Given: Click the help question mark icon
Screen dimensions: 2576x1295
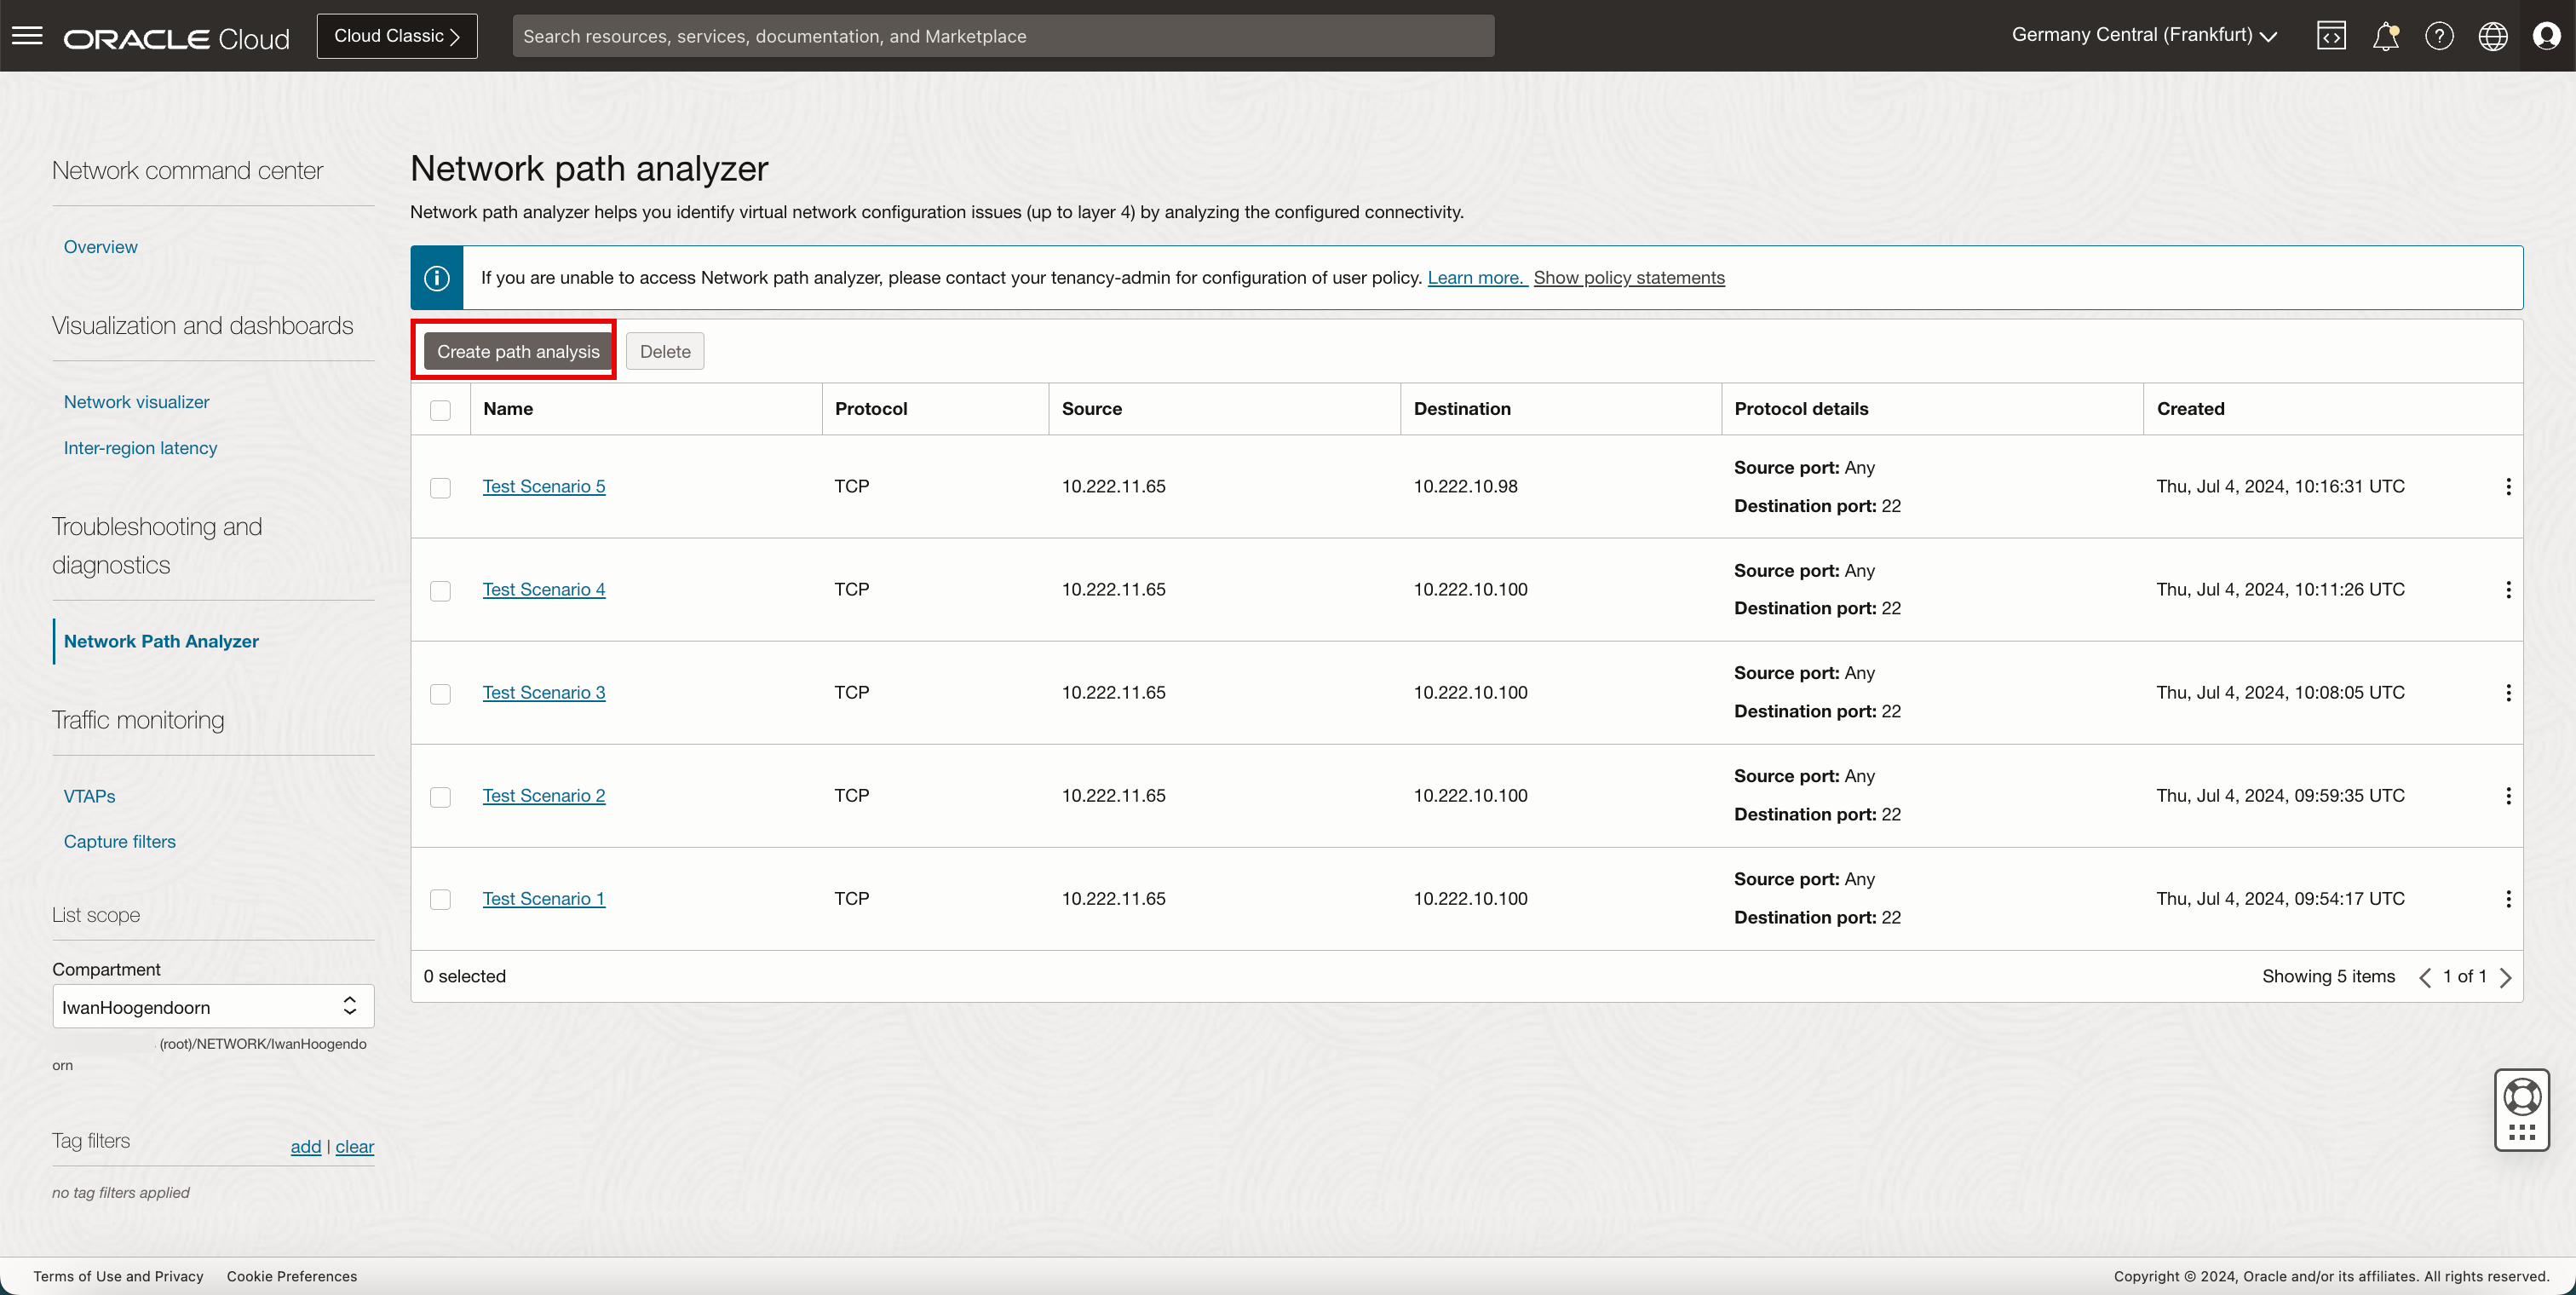Looking at the screenshot, I should [2439, 36].
